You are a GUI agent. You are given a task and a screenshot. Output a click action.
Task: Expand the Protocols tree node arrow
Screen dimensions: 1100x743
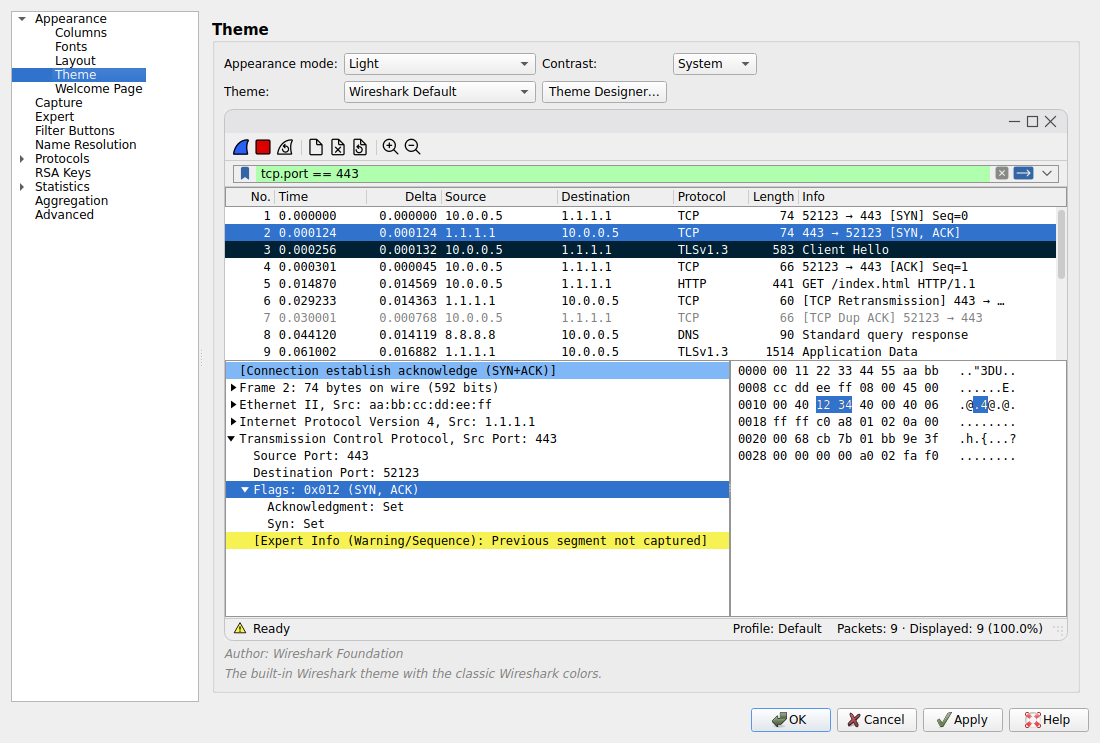pyautogui.click(x=22, y=159)
